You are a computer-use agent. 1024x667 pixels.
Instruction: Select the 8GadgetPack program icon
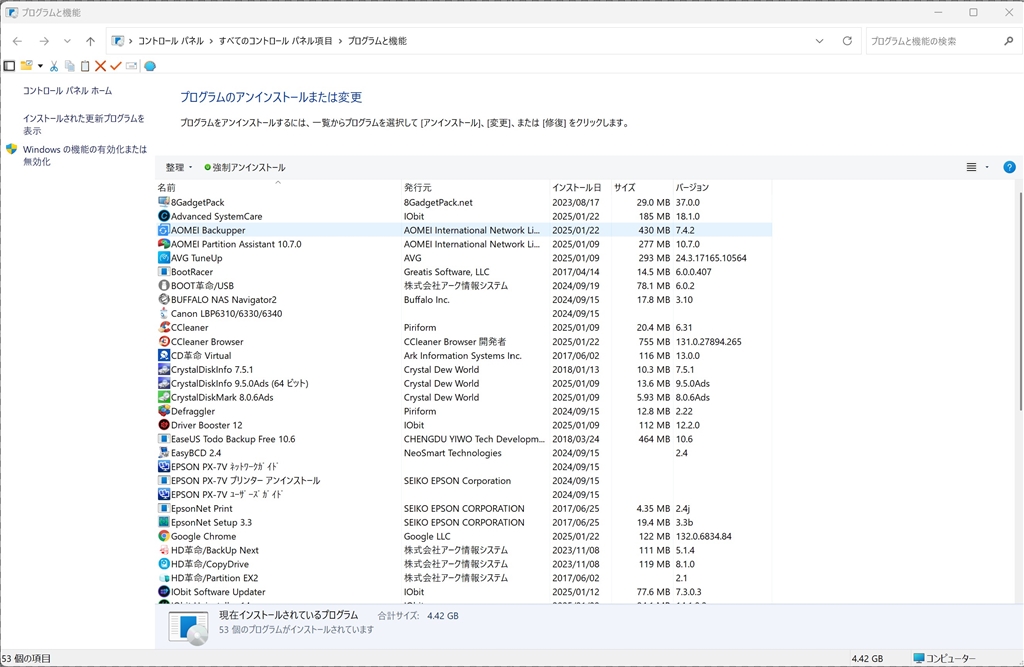tap(164, 202)
